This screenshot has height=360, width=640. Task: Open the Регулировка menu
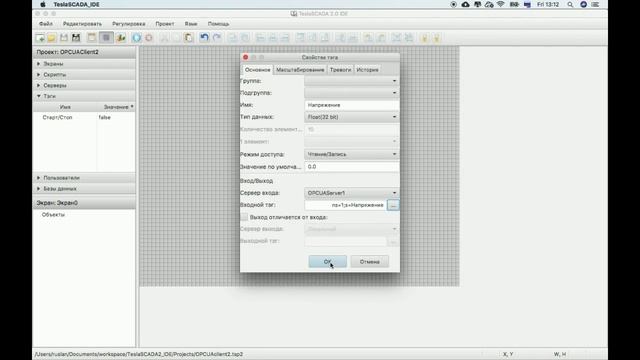click(129, 24)
